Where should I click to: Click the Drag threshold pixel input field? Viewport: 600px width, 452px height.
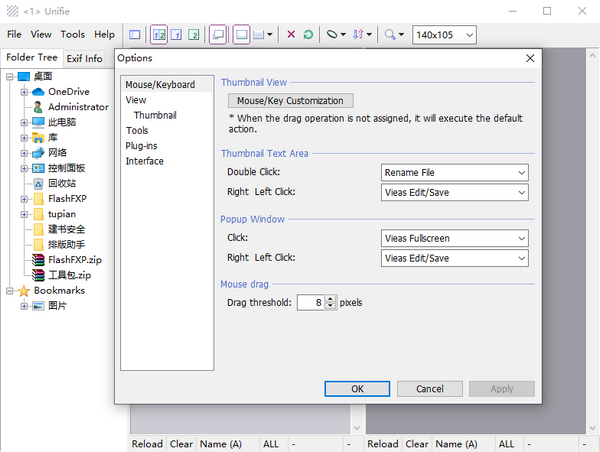tap(311, 302)
